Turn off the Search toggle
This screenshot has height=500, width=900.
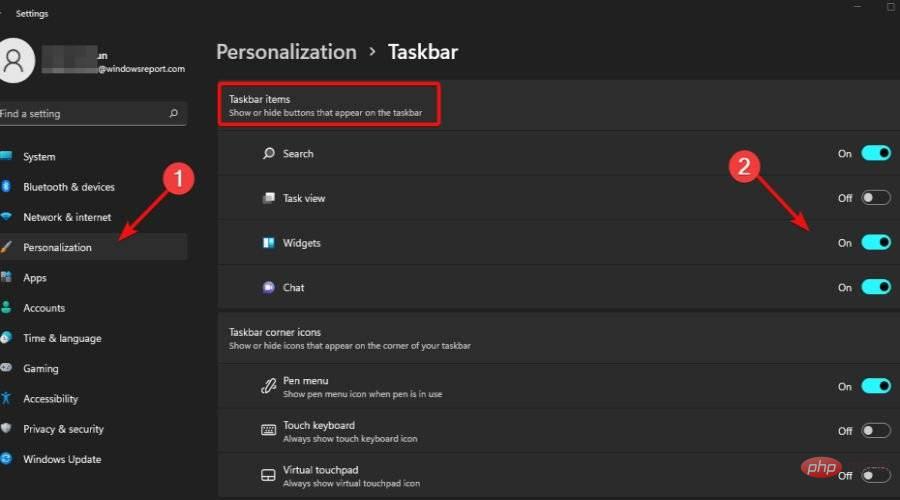pos(875,154)
